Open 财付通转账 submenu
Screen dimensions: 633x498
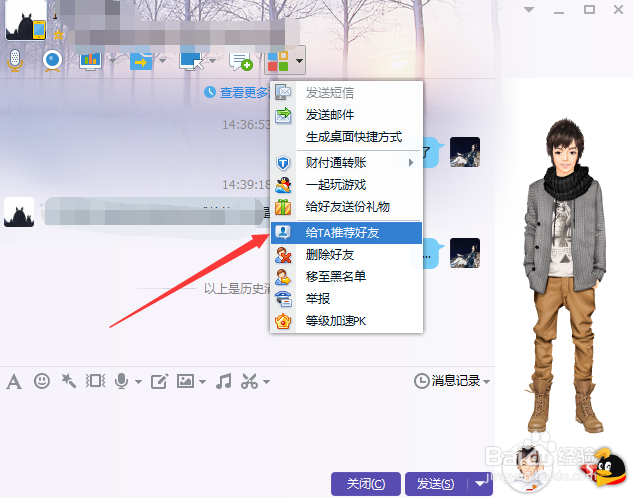click(x=346, y=163)
